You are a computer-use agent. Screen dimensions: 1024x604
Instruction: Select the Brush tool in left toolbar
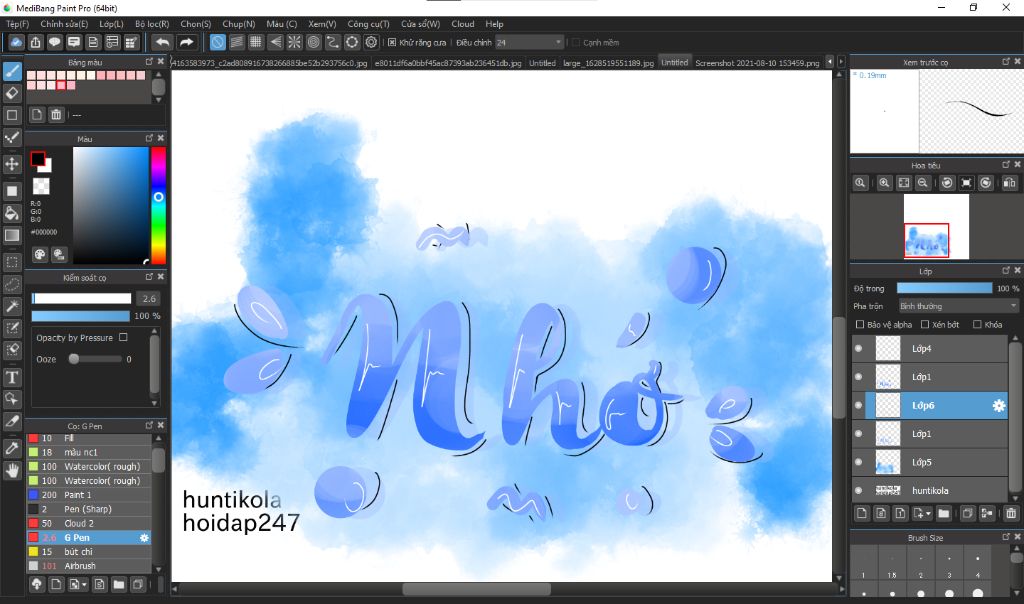point(12,71)
